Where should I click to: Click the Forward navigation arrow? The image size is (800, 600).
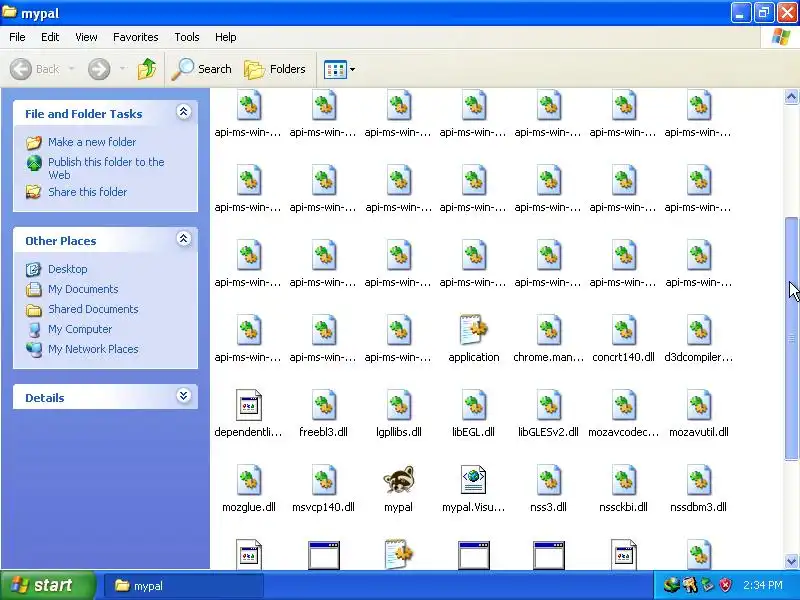tap(99, 69)
